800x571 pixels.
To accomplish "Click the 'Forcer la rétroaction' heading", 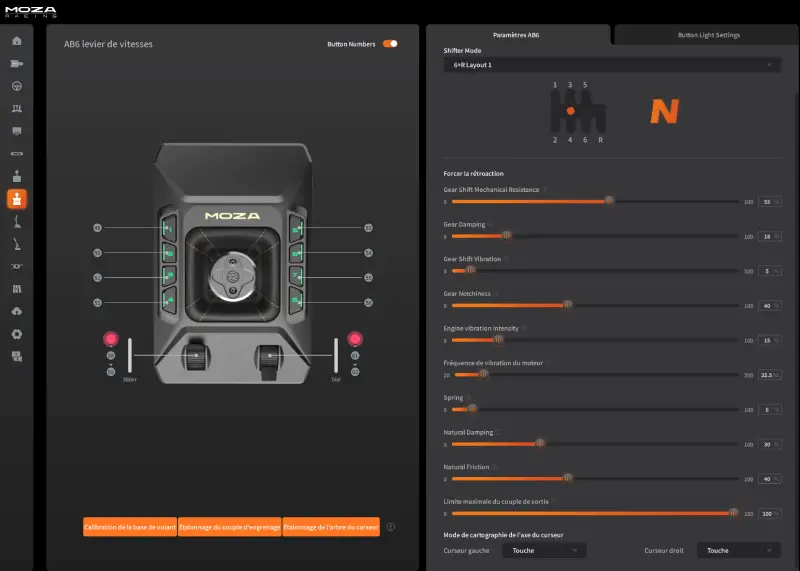I will pos(473,173).
